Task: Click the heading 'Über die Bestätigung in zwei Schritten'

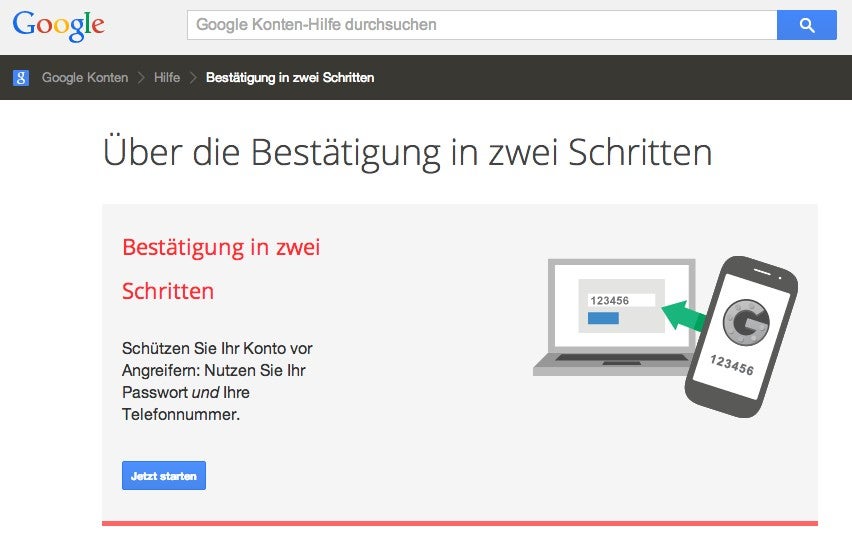Action: tap(407, 152)
